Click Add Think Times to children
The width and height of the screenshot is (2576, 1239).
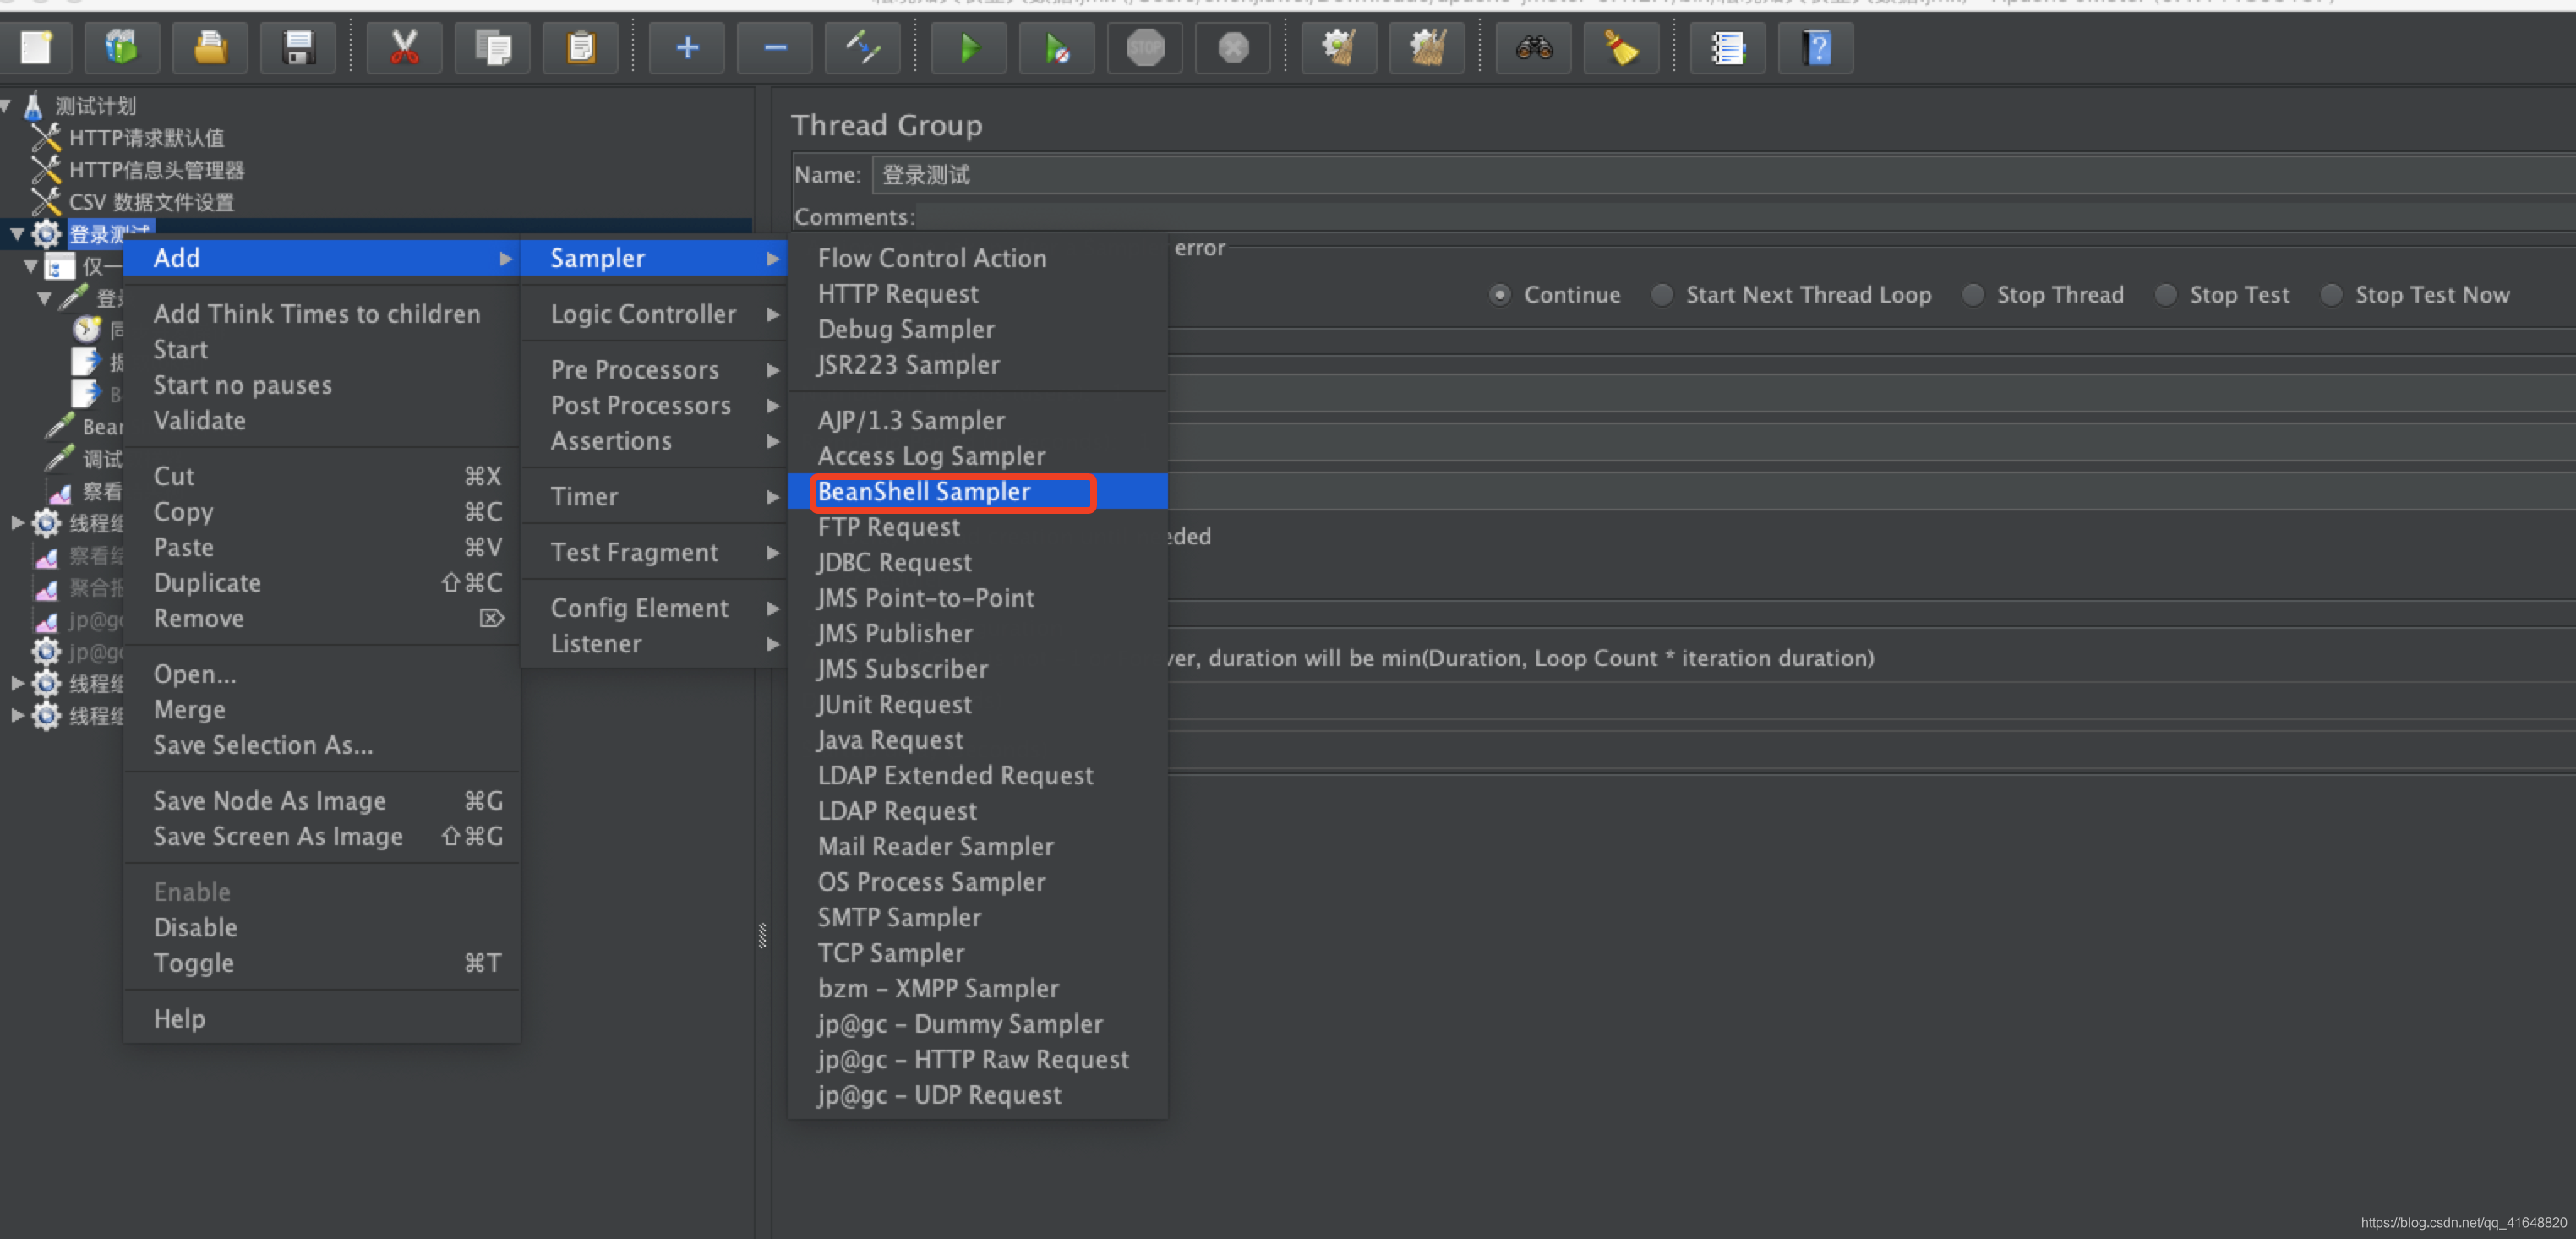317,314
